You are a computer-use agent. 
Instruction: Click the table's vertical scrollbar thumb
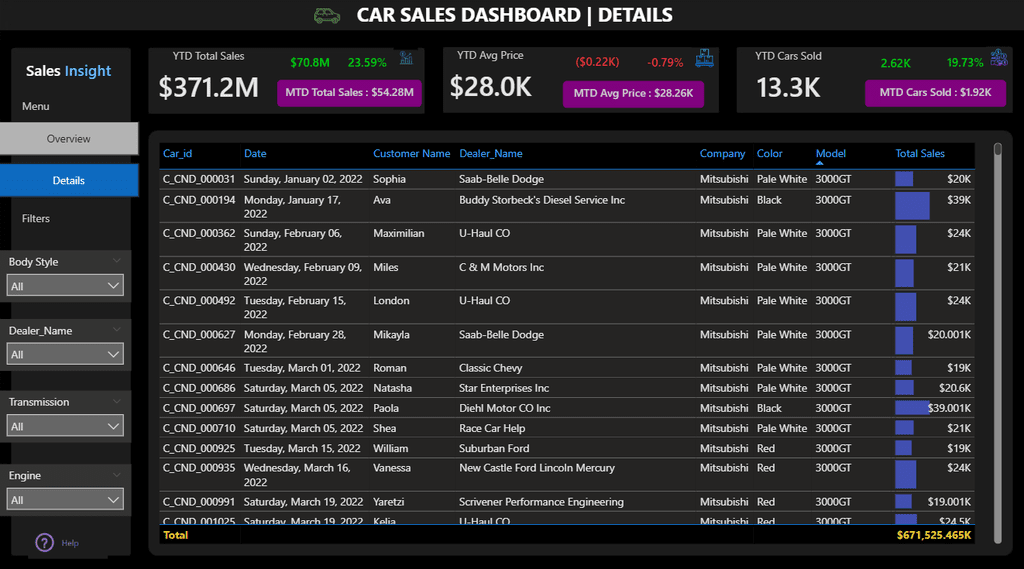[x=996, y=151]
